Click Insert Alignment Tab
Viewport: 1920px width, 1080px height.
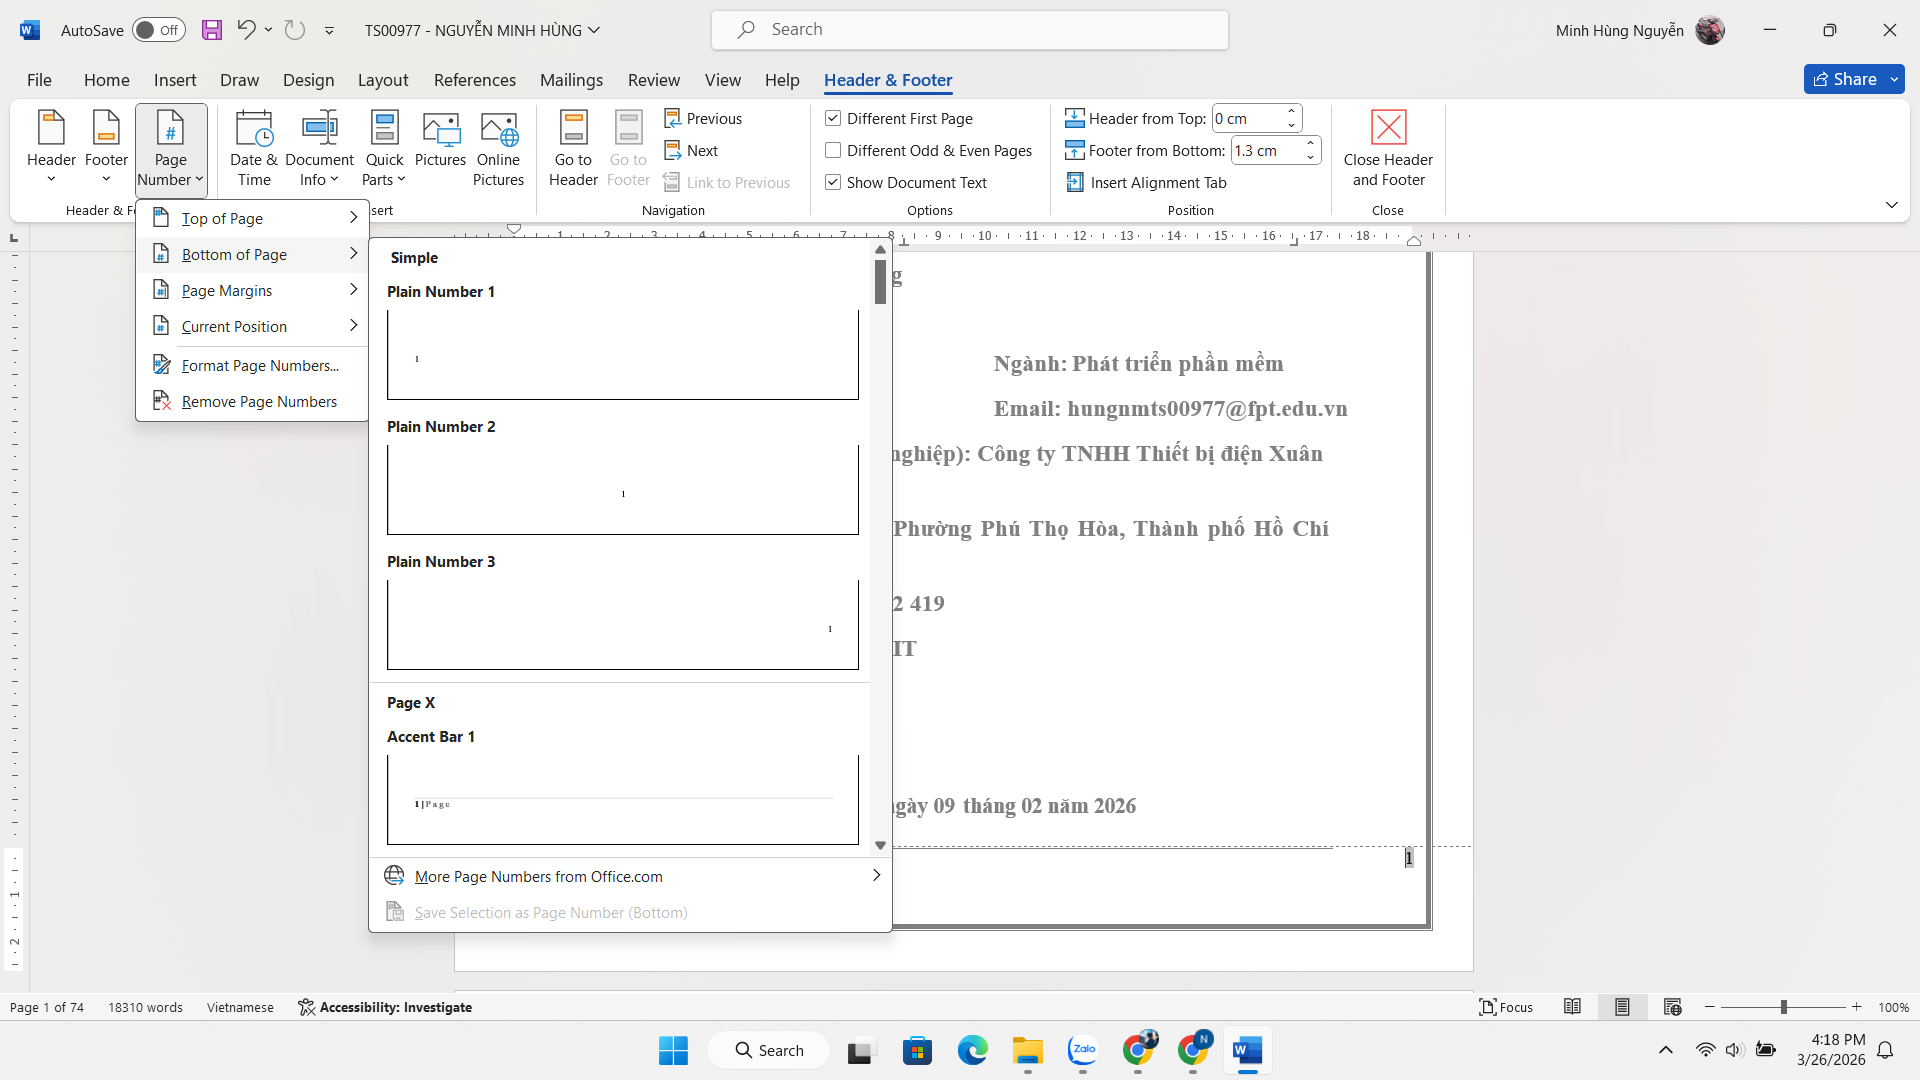click(1146, 182)
